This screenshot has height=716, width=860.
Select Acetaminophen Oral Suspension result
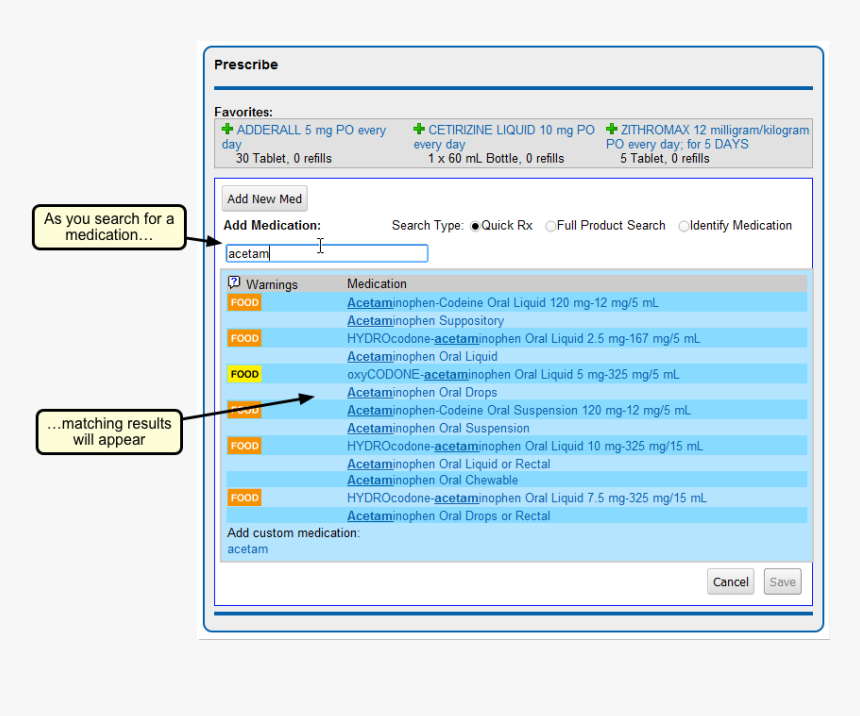(438, 428)
